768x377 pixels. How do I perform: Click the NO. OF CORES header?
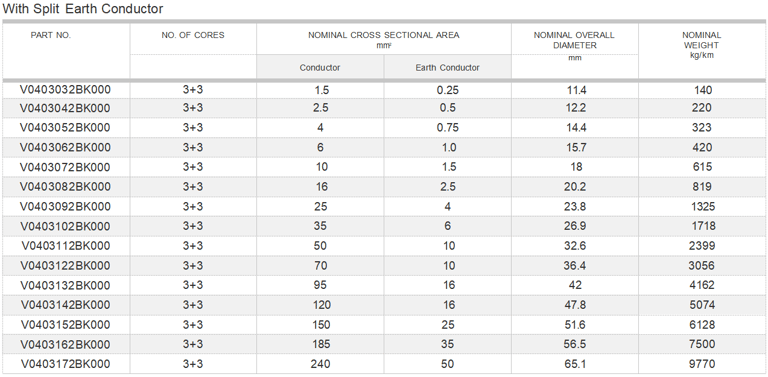click(x=193, y=35)
